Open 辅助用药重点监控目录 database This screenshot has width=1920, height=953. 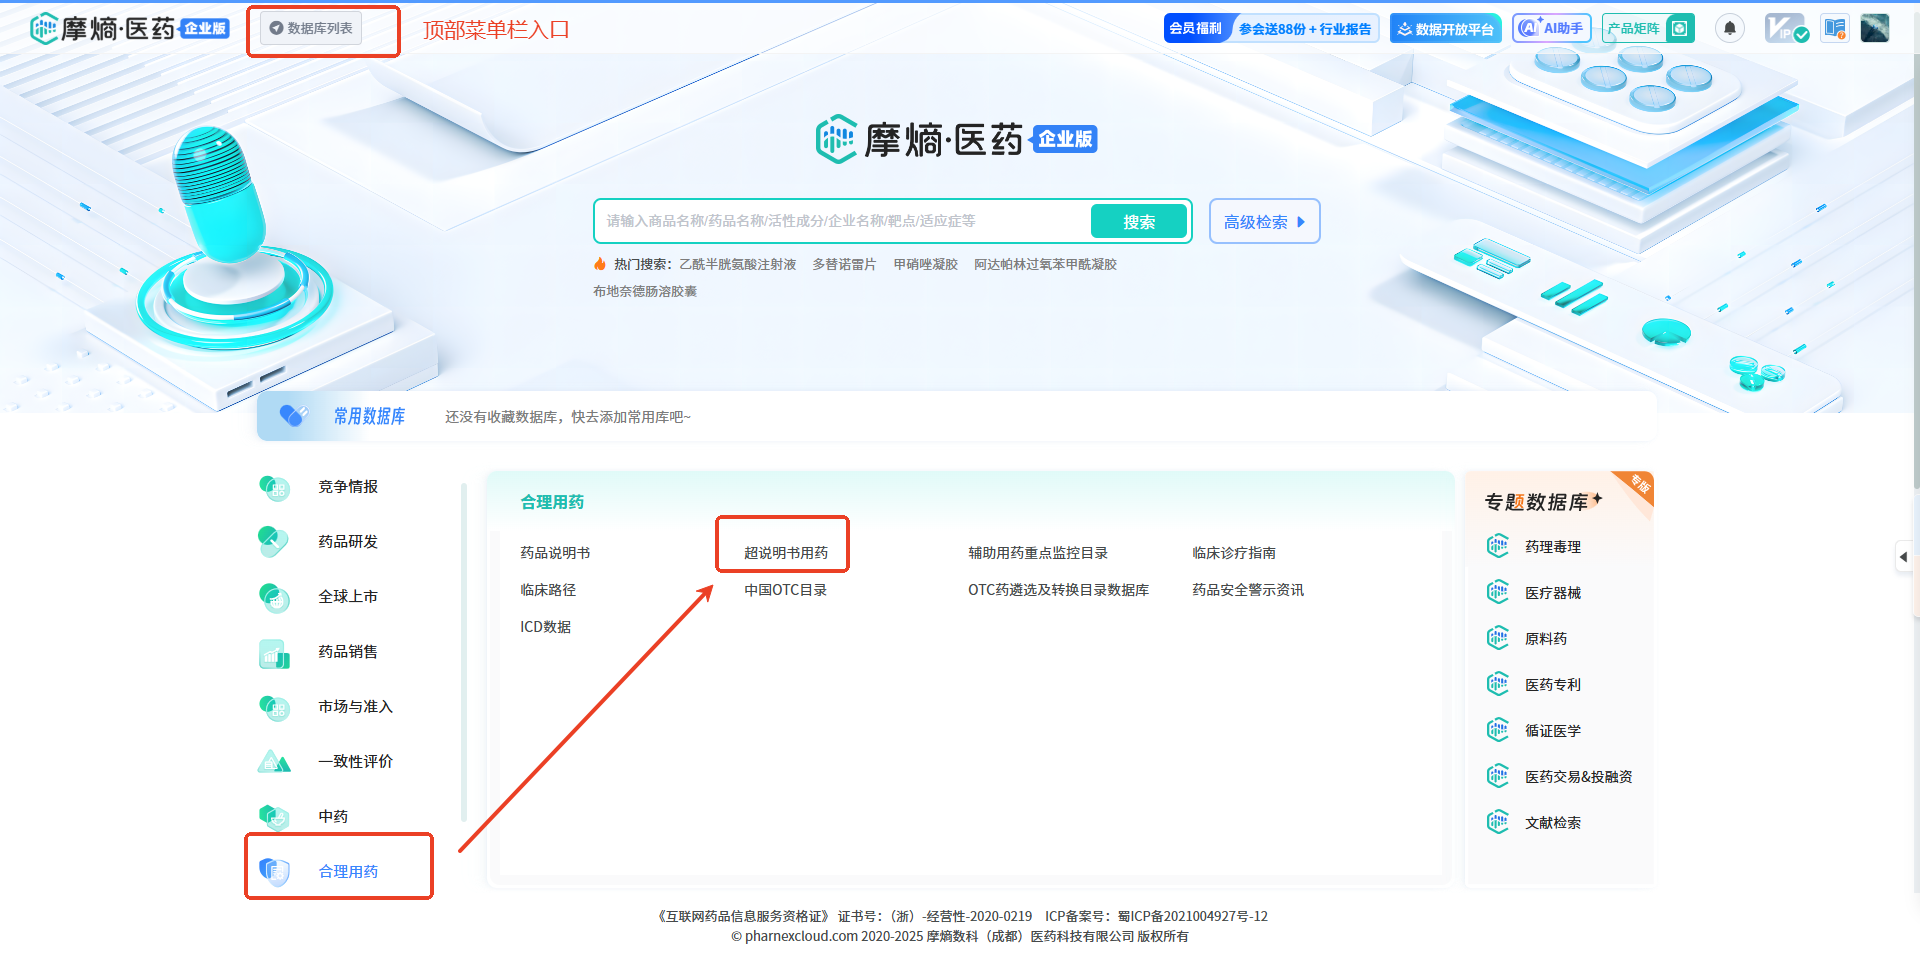click(1038, 553)
